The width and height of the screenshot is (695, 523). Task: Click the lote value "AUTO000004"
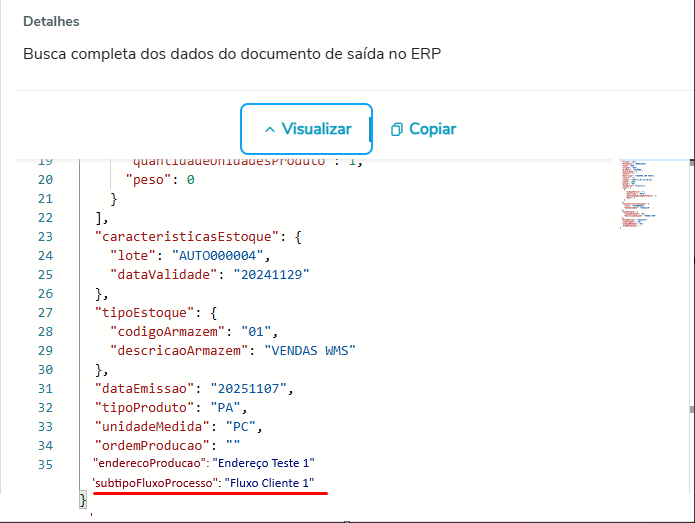[217, 256]
